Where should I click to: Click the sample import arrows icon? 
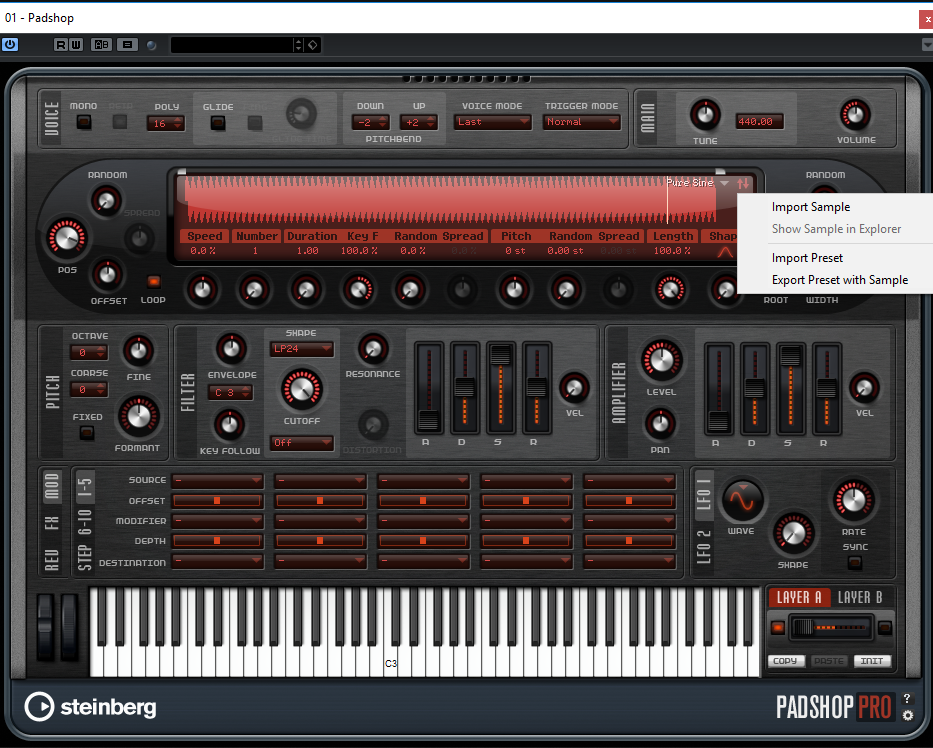[743, 184]
